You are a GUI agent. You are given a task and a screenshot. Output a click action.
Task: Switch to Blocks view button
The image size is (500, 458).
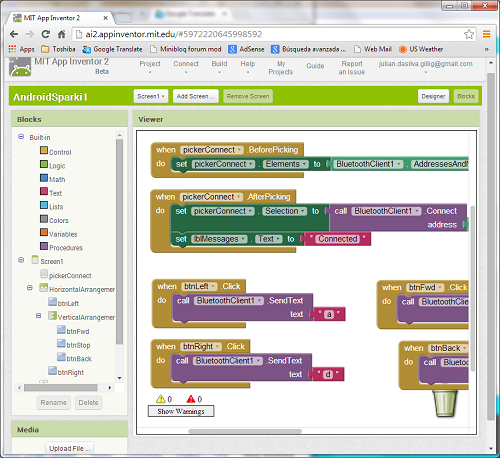pos(466,96)
